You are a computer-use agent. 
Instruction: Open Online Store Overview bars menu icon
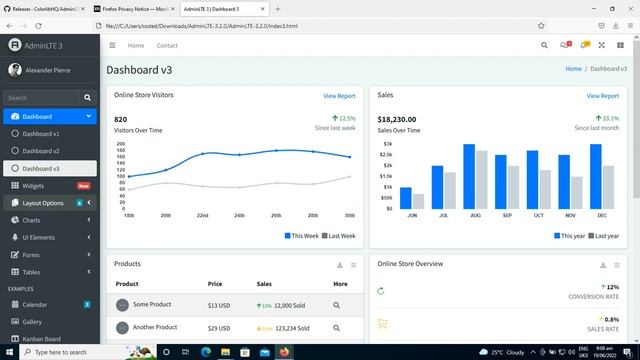tap(617, 265)
